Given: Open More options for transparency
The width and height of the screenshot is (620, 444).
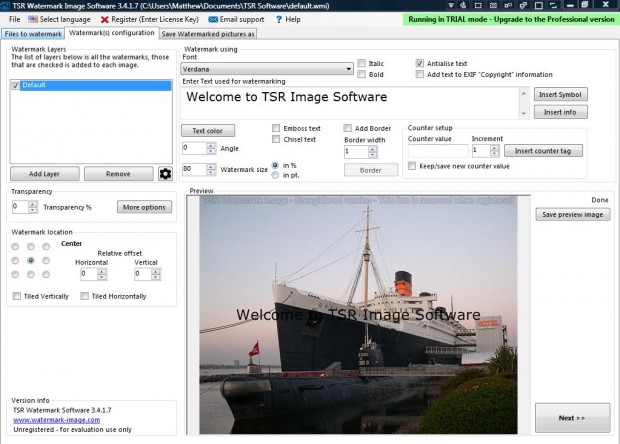Looking at the screenshot, I should tap(144, 207).
